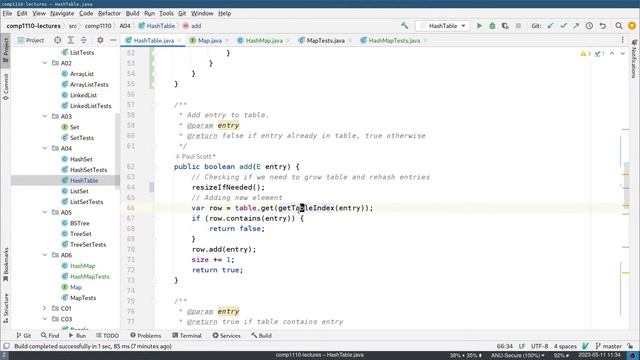Screen dimensions: 640x360
Task: Open the Build menu
Action: pos(132,13)
